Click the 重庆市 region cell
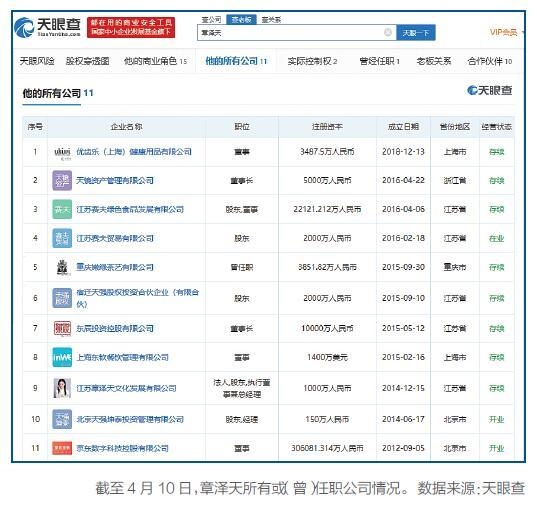This screenshot has height=514, width=537. [x=455, y=267]
